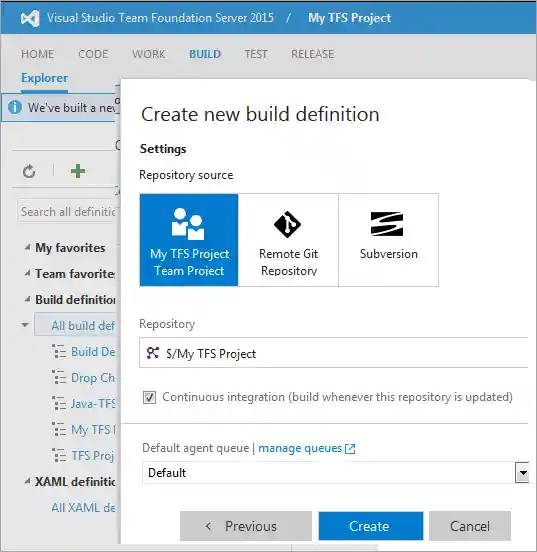Screen dimensions: 537x552
Task: Open Visual Studio Team Foundation Server 2015 link
Action: point(160,18)
